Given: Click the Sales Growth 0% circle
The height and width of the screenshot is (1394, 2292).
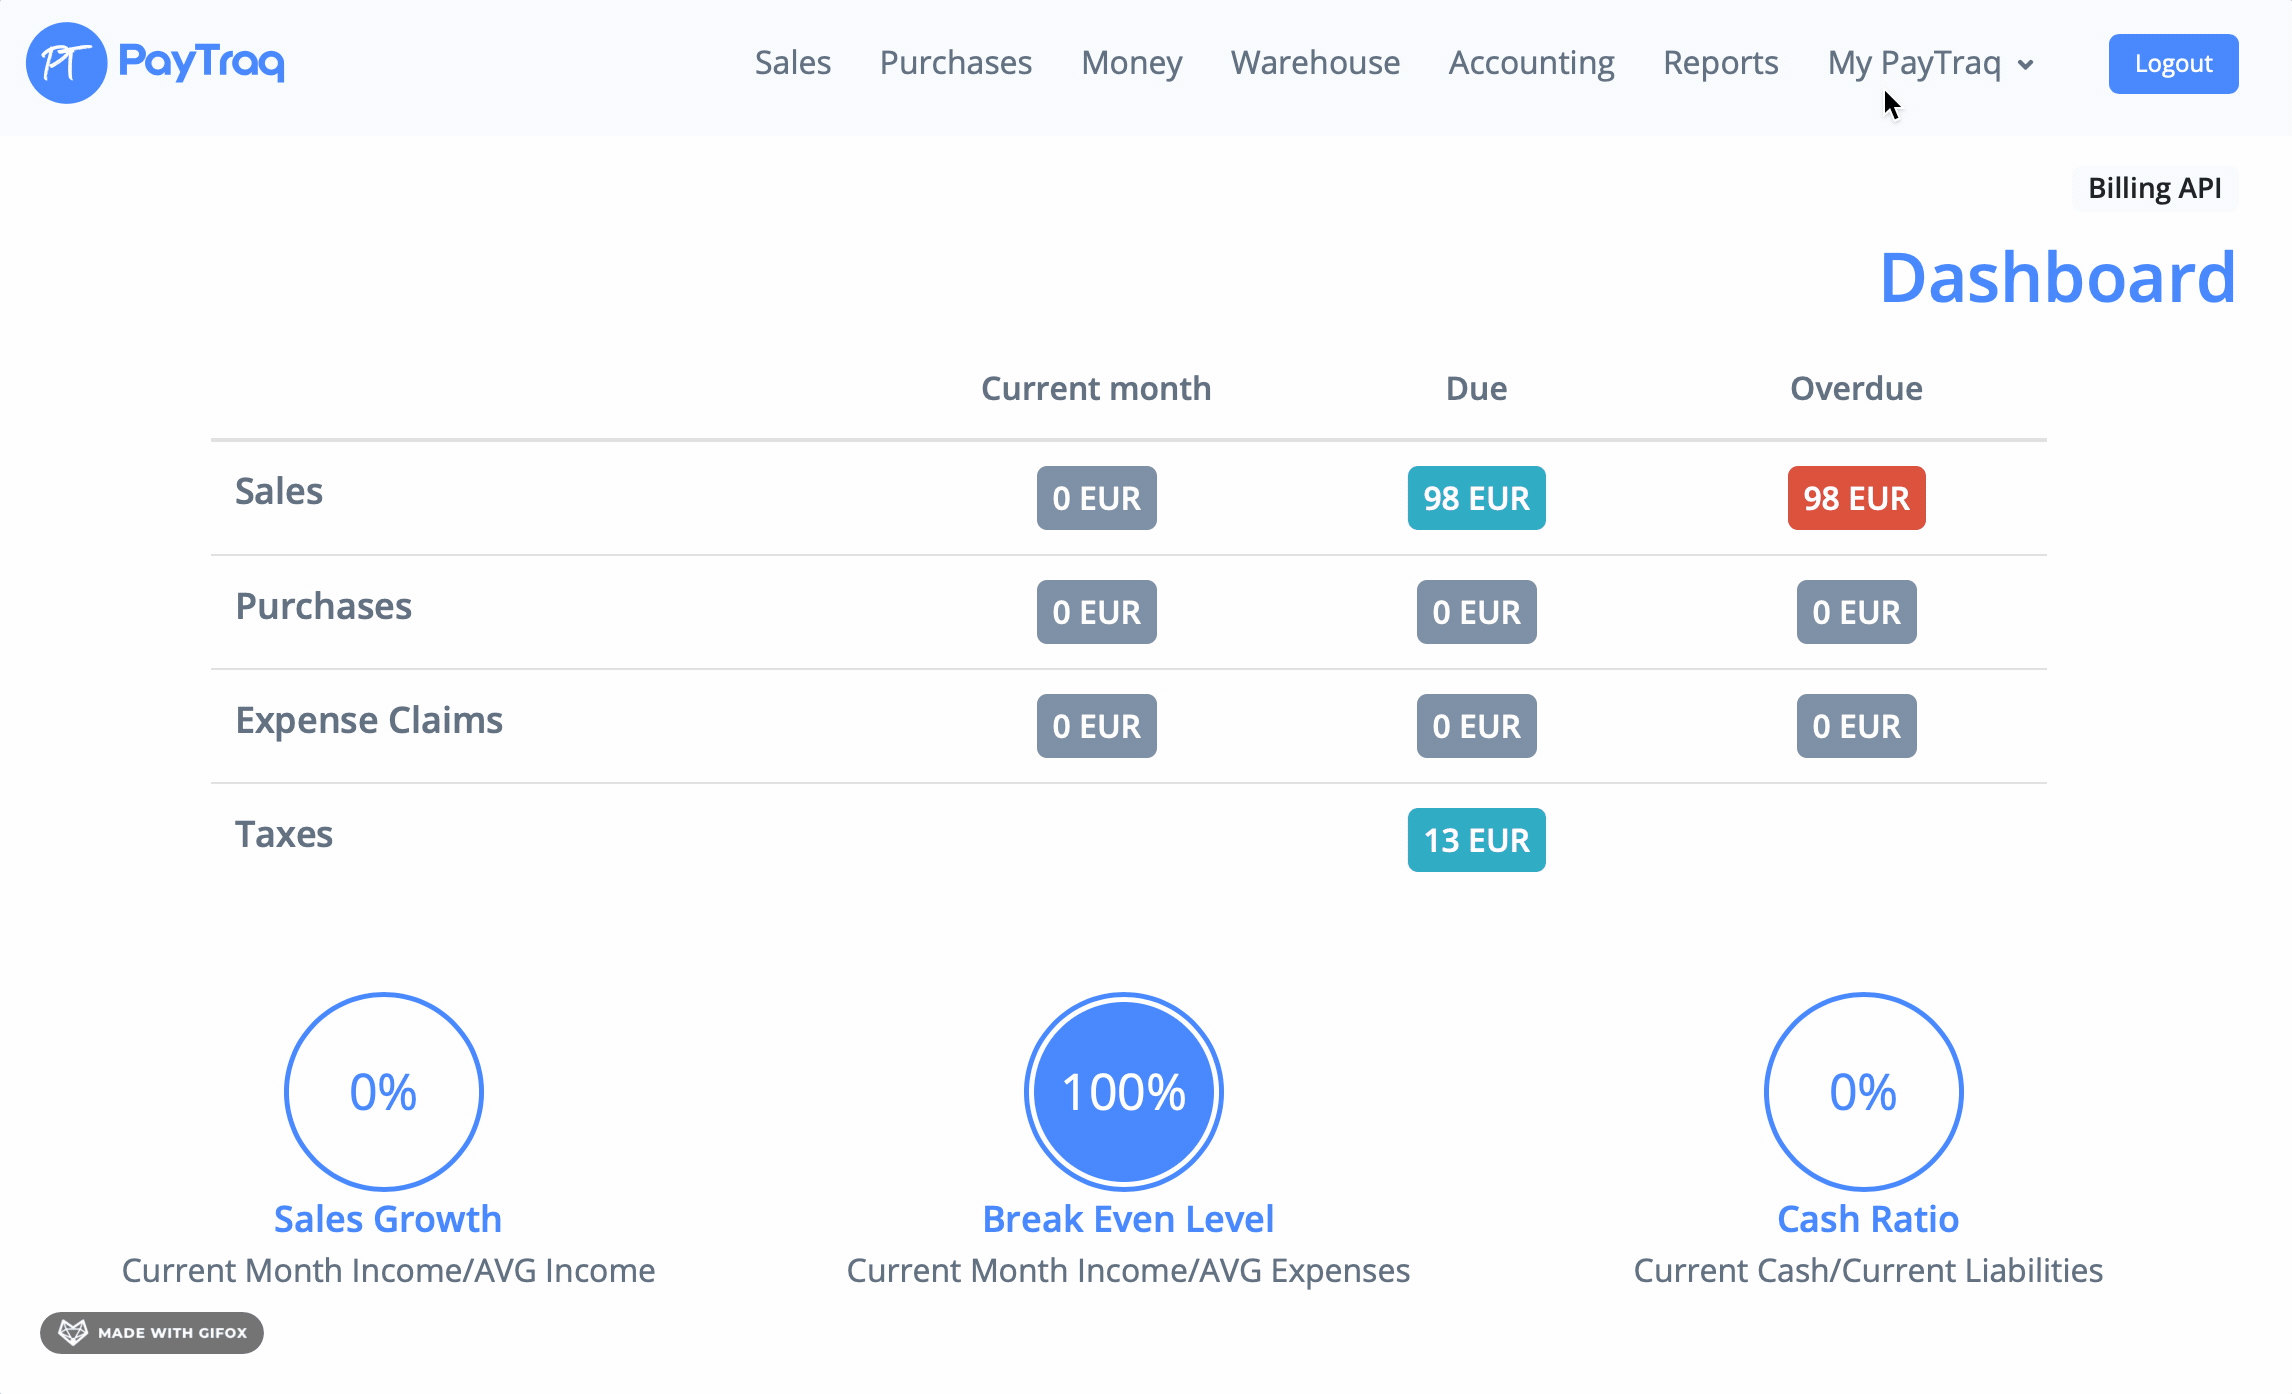Looking at the screenshot, I should coord(384,1091).
